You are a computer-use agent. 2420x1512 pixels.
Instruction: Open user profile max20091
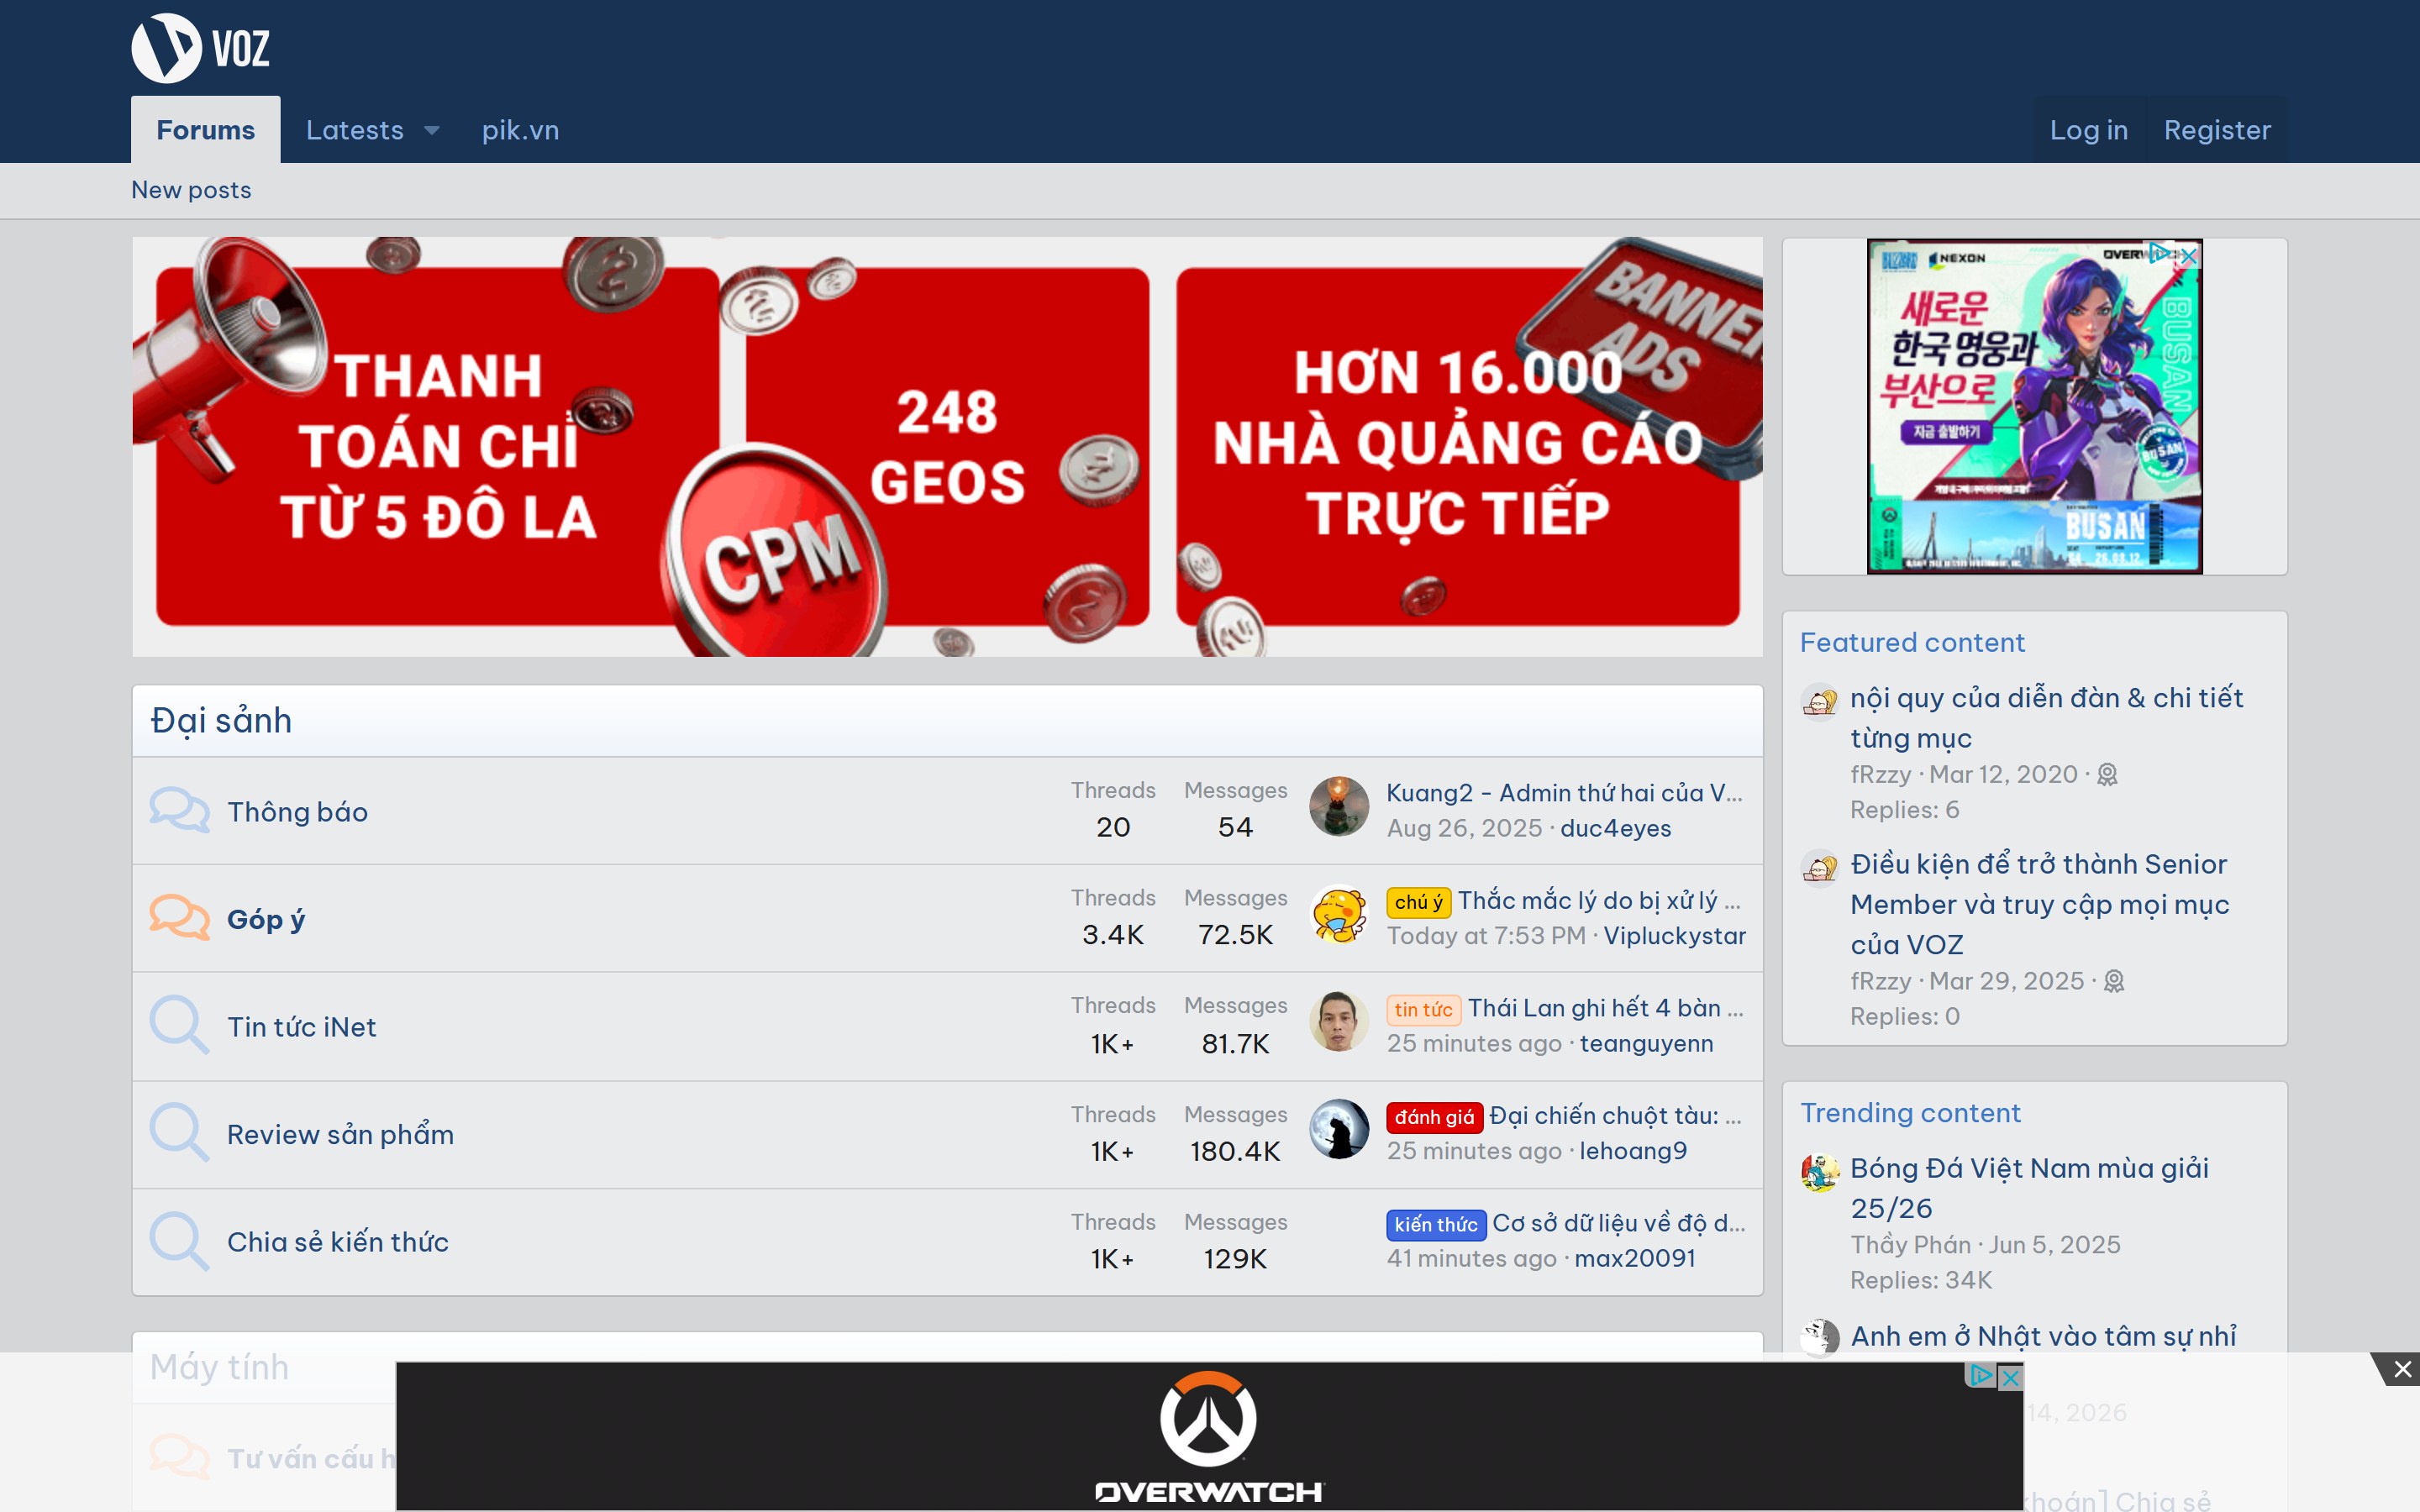tap(1635, 1259)
